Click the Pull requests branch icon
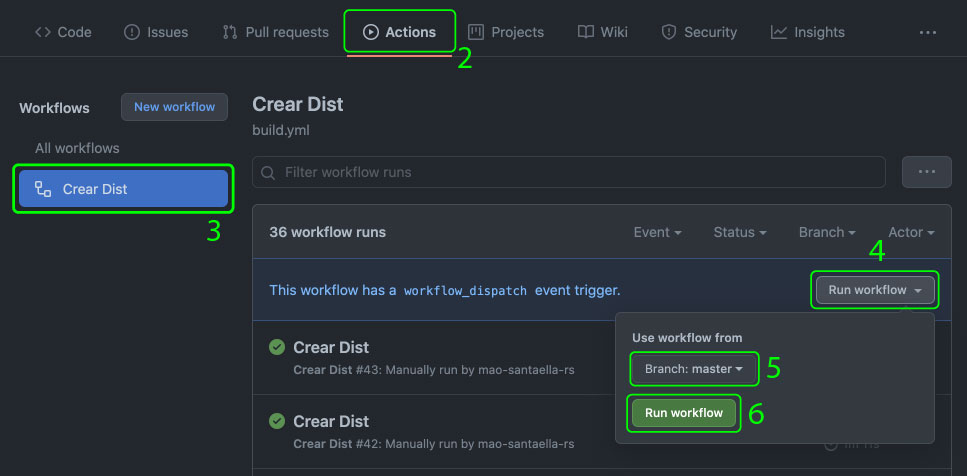 pos(230,32)
